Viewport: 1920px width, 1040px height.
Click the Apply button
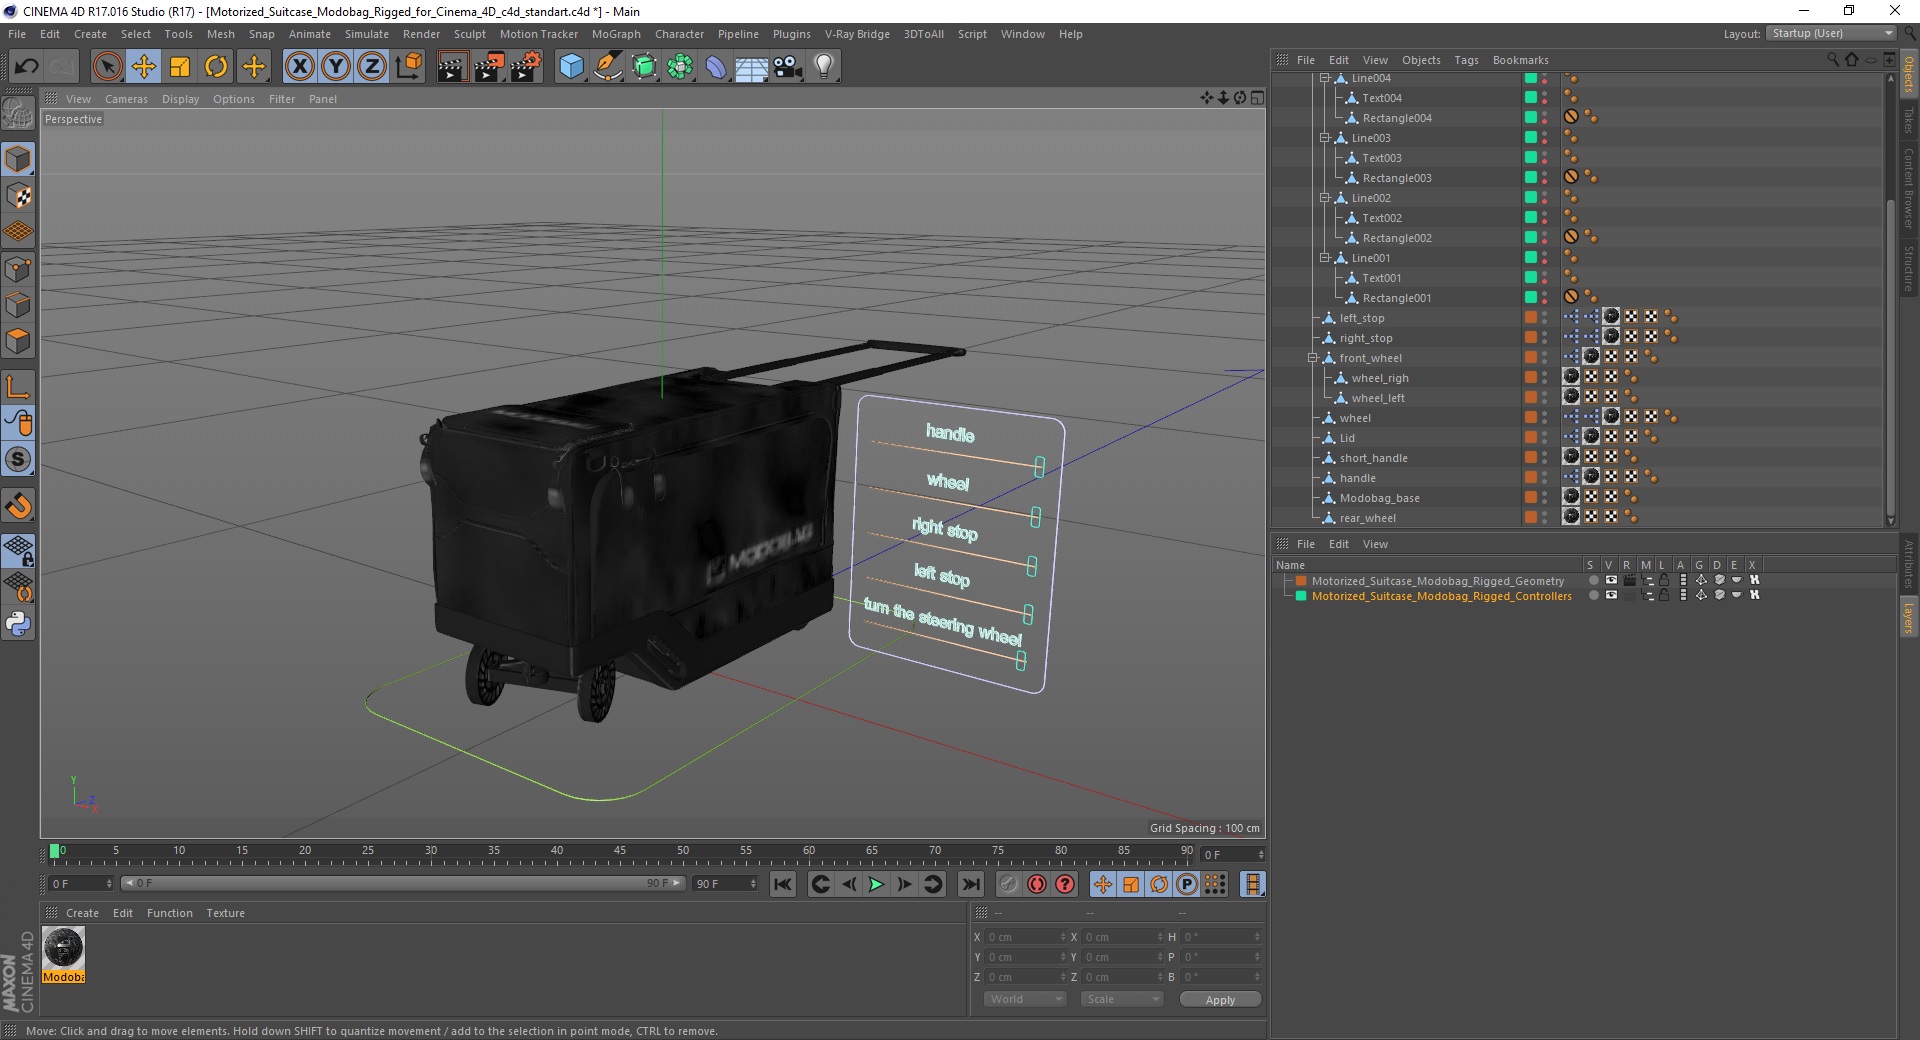(1220, 1000)
